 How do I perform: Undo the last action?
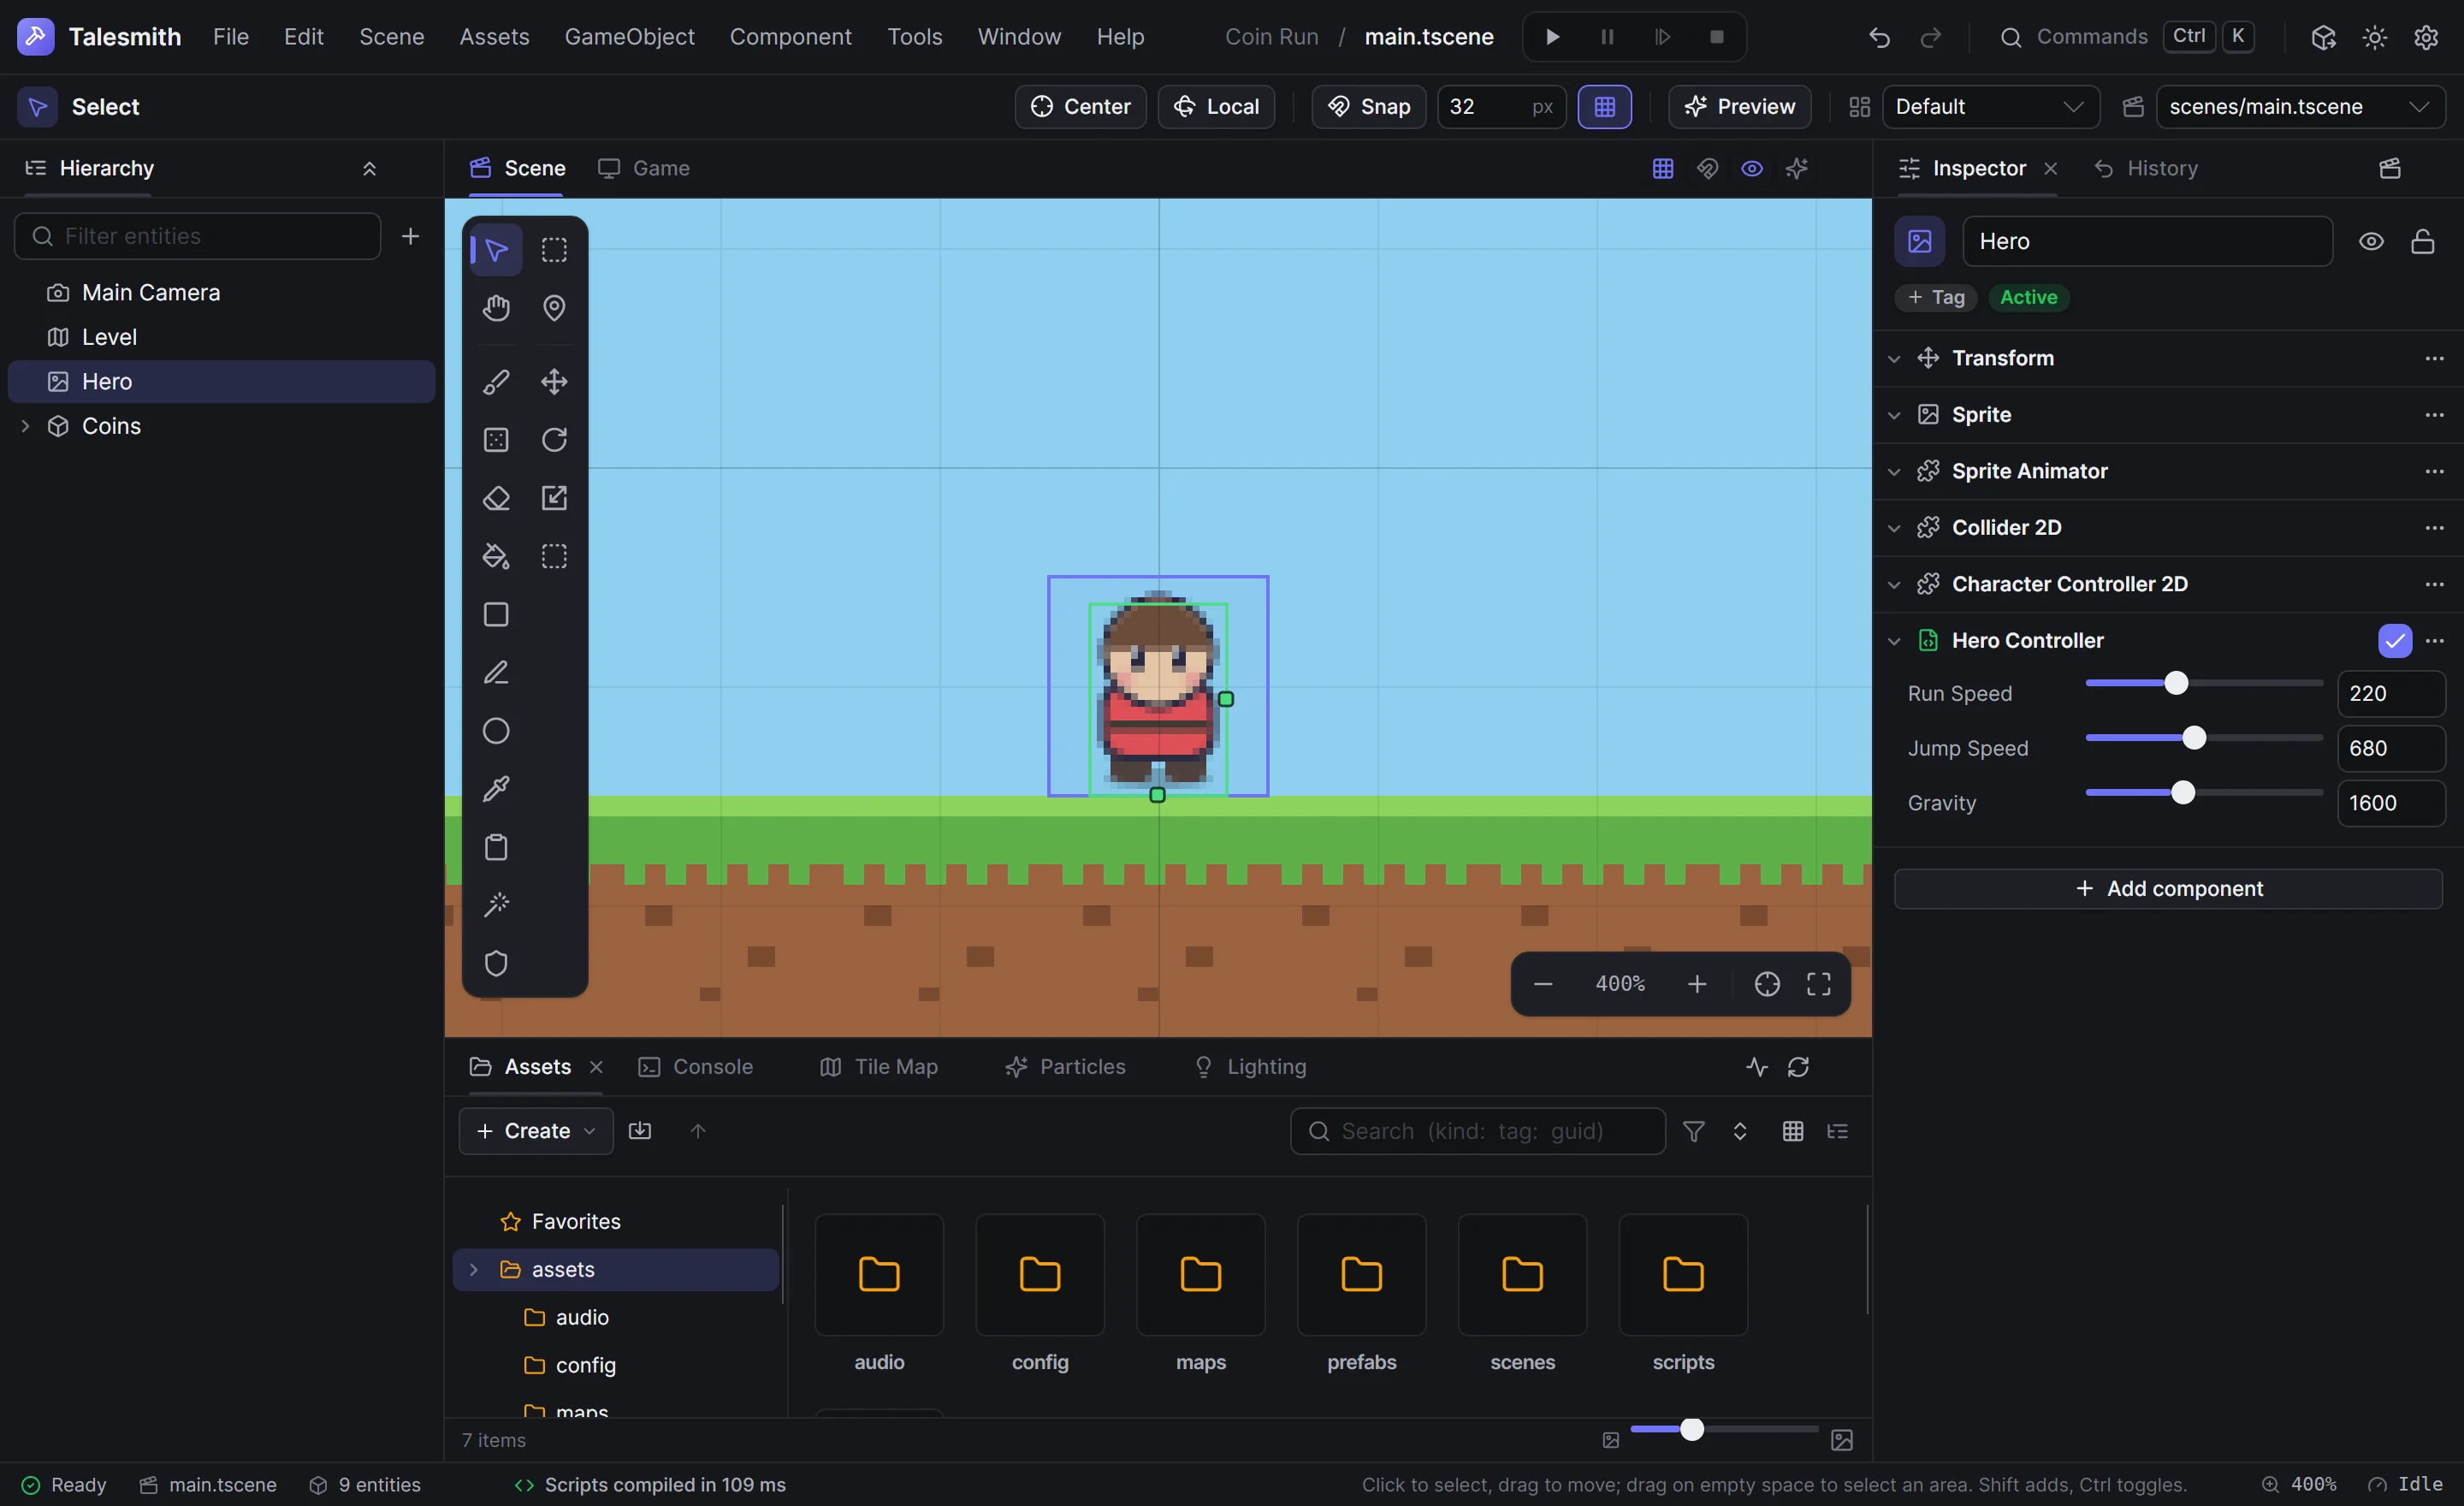[1879, 37]
